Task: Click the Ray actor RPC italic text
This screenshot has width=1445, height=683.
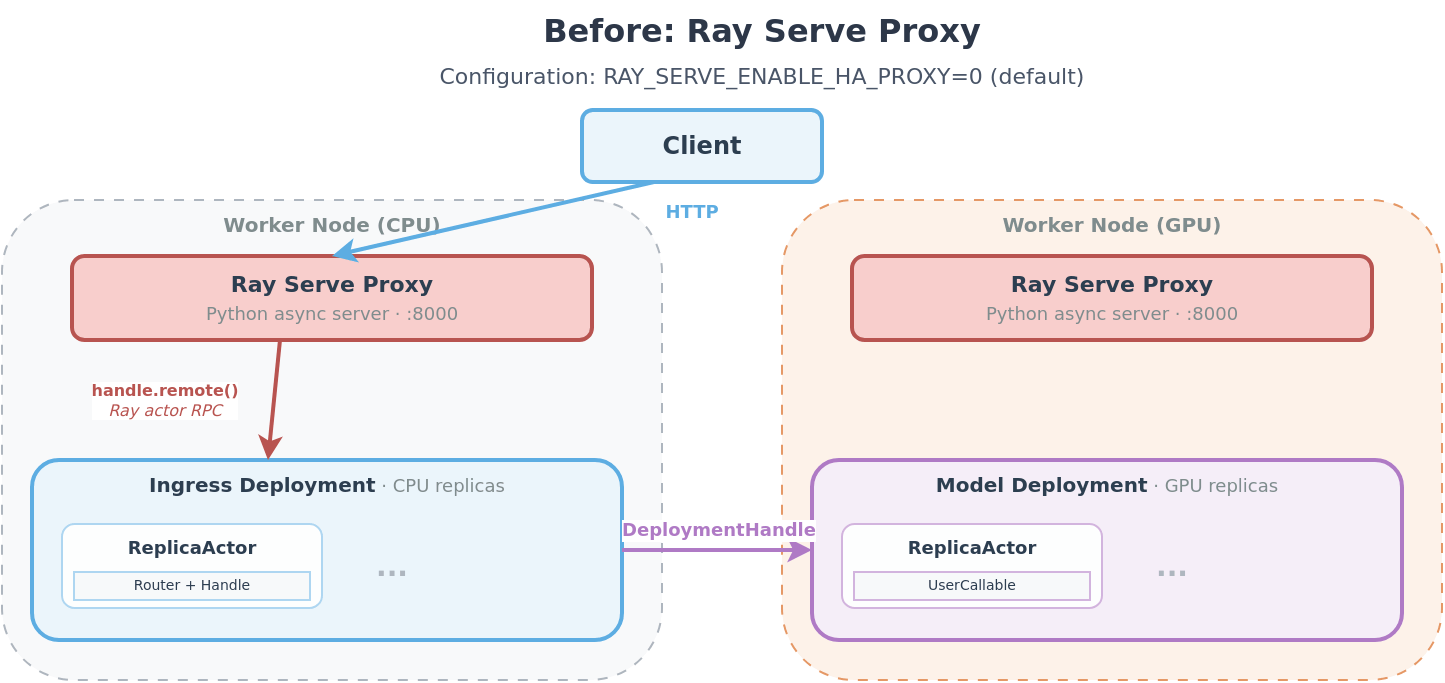Action: tap(166, 409)
